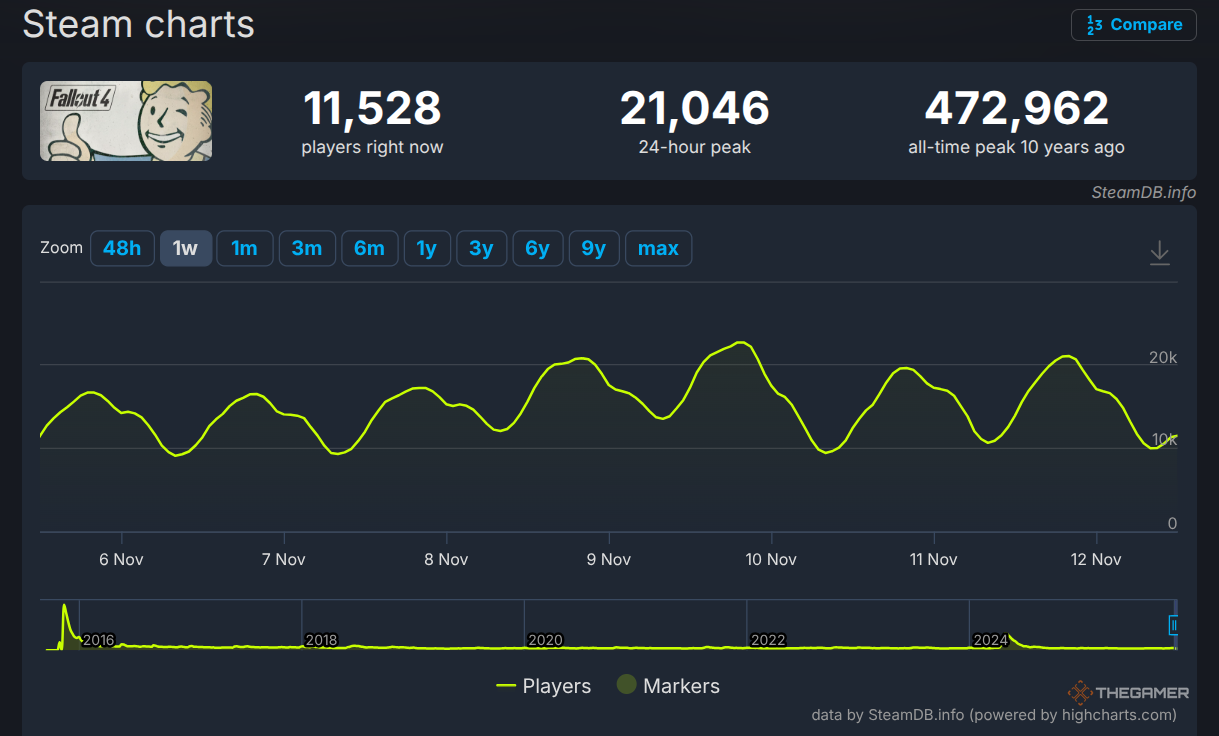Image resolution: width=1219 pixels, height=736 pixels.
Task: Select the 48h zoom option
Action: coord(122,248)
